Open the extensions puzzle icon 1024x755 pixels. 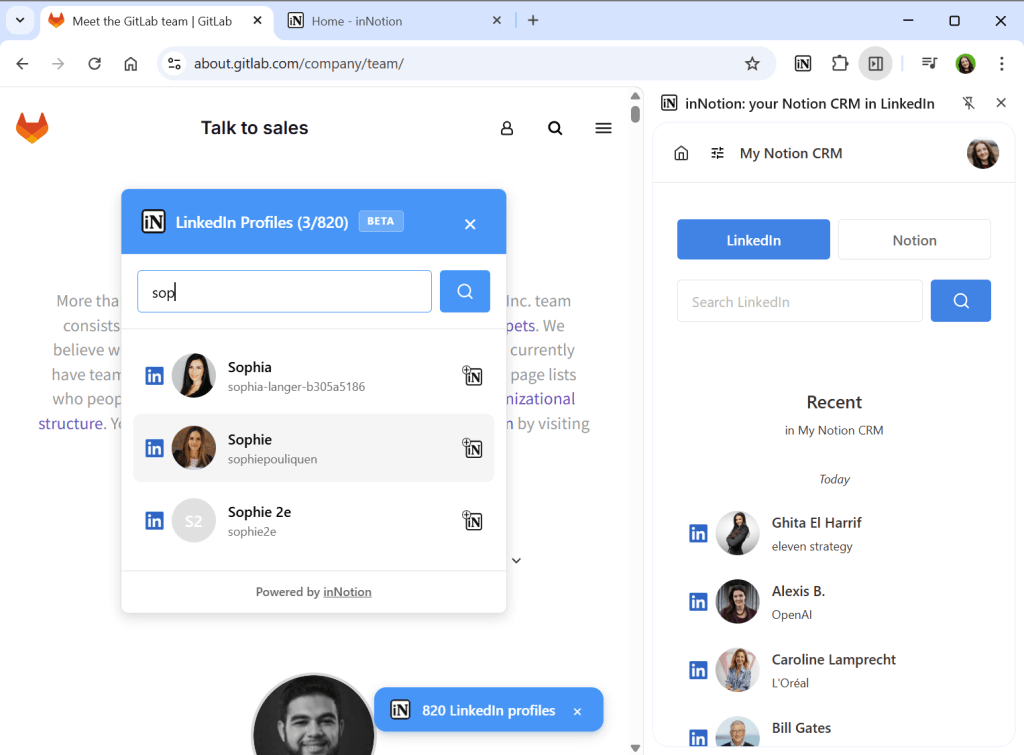(x=840, y=63)
